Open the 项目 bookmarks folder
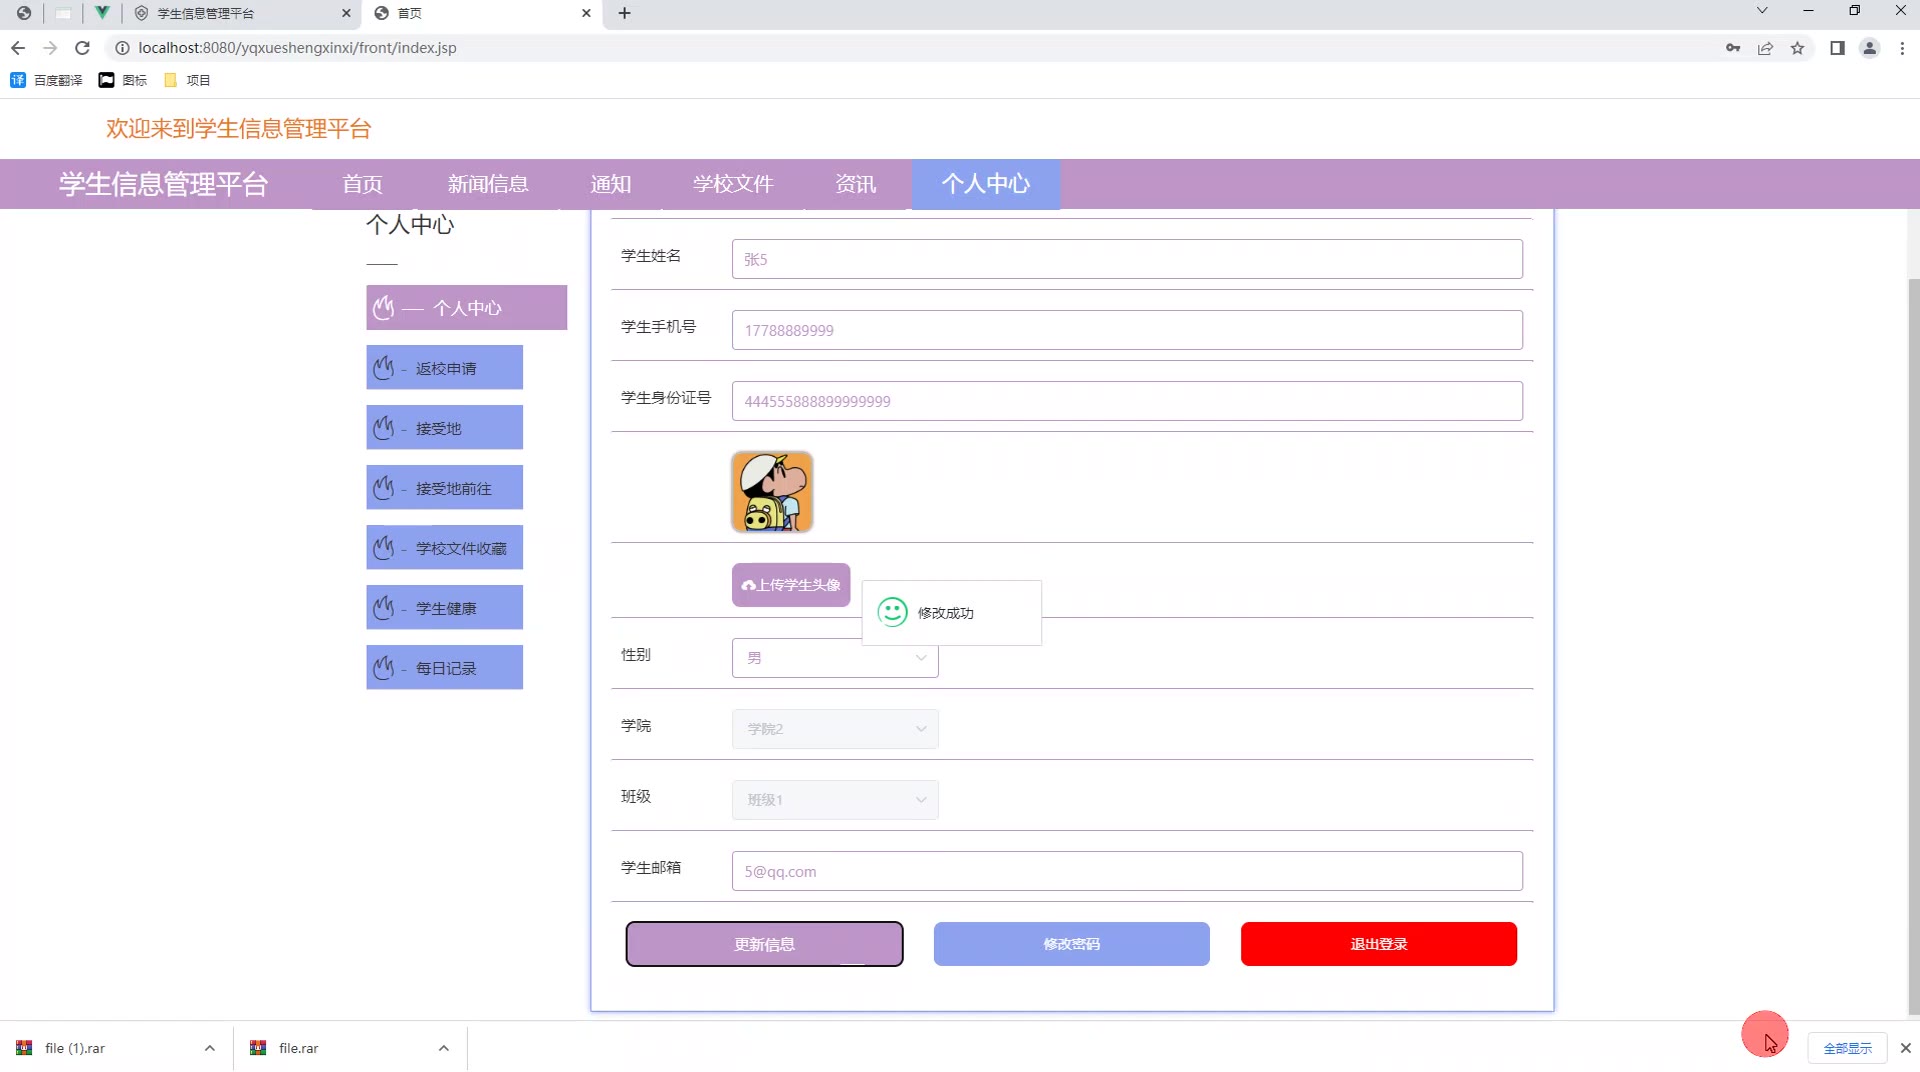Screen dimensions: 1920x1072 pyautogui.click(x=187, y=80)
